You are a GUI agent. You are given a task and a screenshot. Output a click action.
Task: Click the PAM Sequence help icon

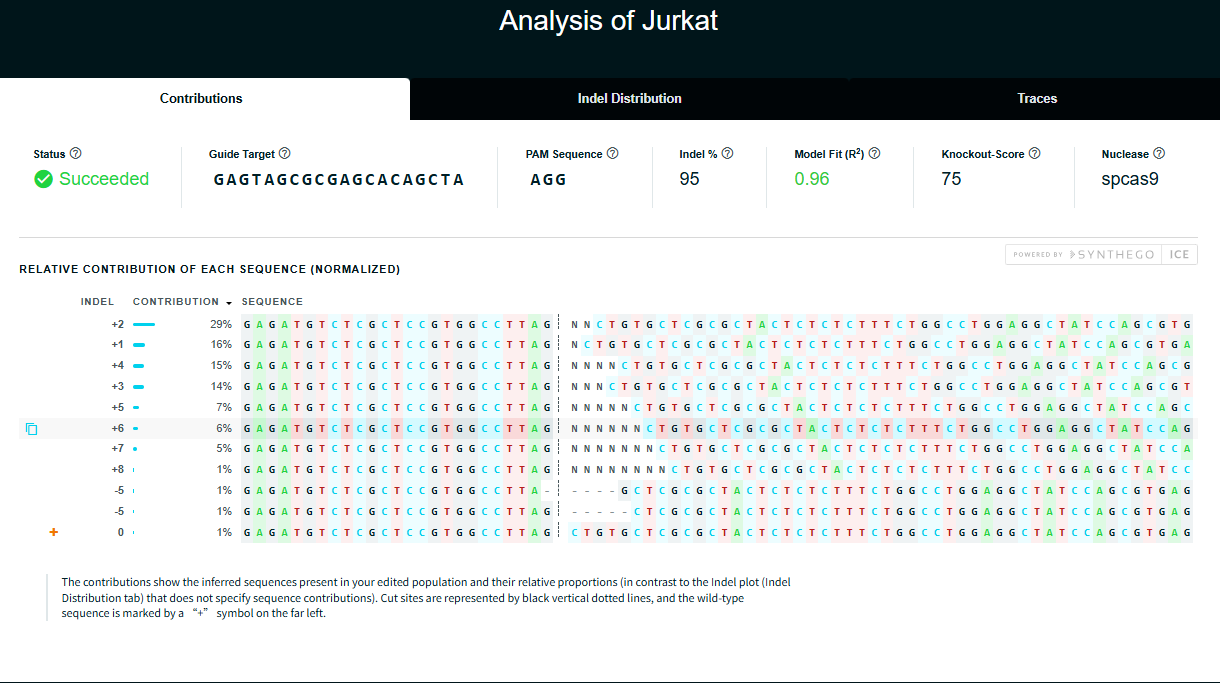click(612, 153)
